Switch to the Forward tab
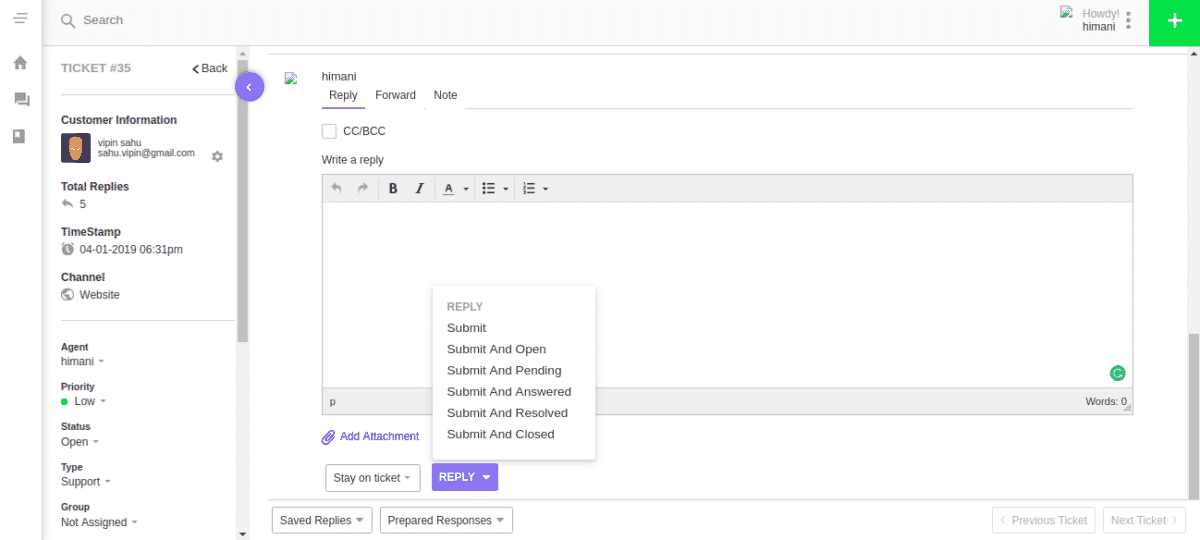 (395, 95)
